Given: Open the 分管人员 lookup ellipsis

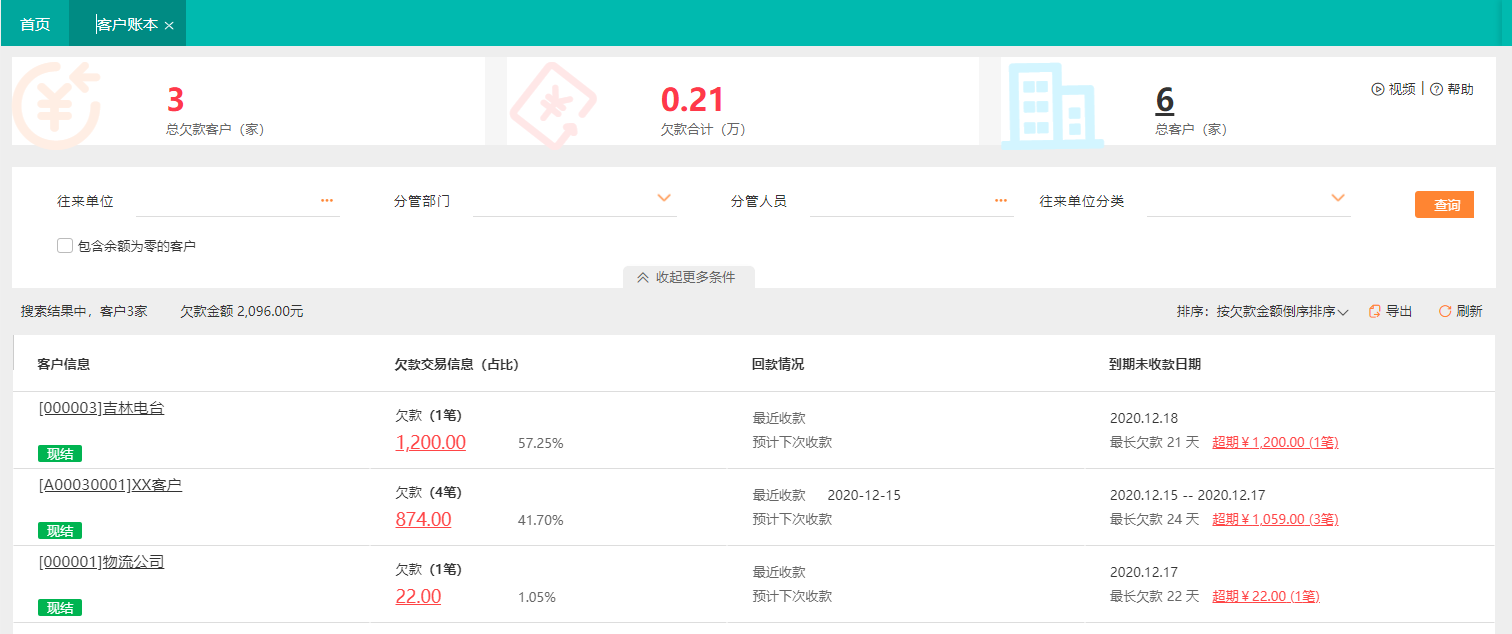Looking at the screenshot, I should [x=1001, y=201].
